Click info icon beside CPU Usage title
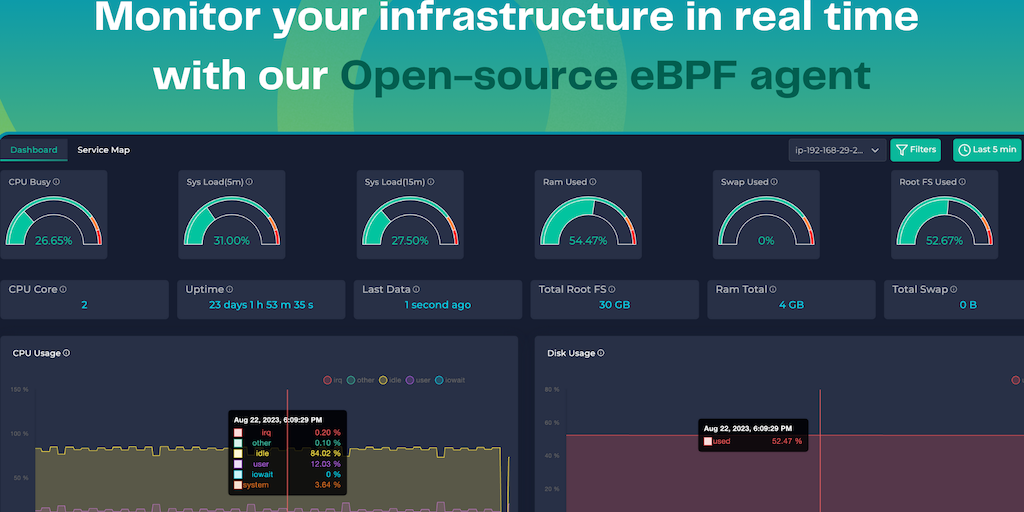 67,353
